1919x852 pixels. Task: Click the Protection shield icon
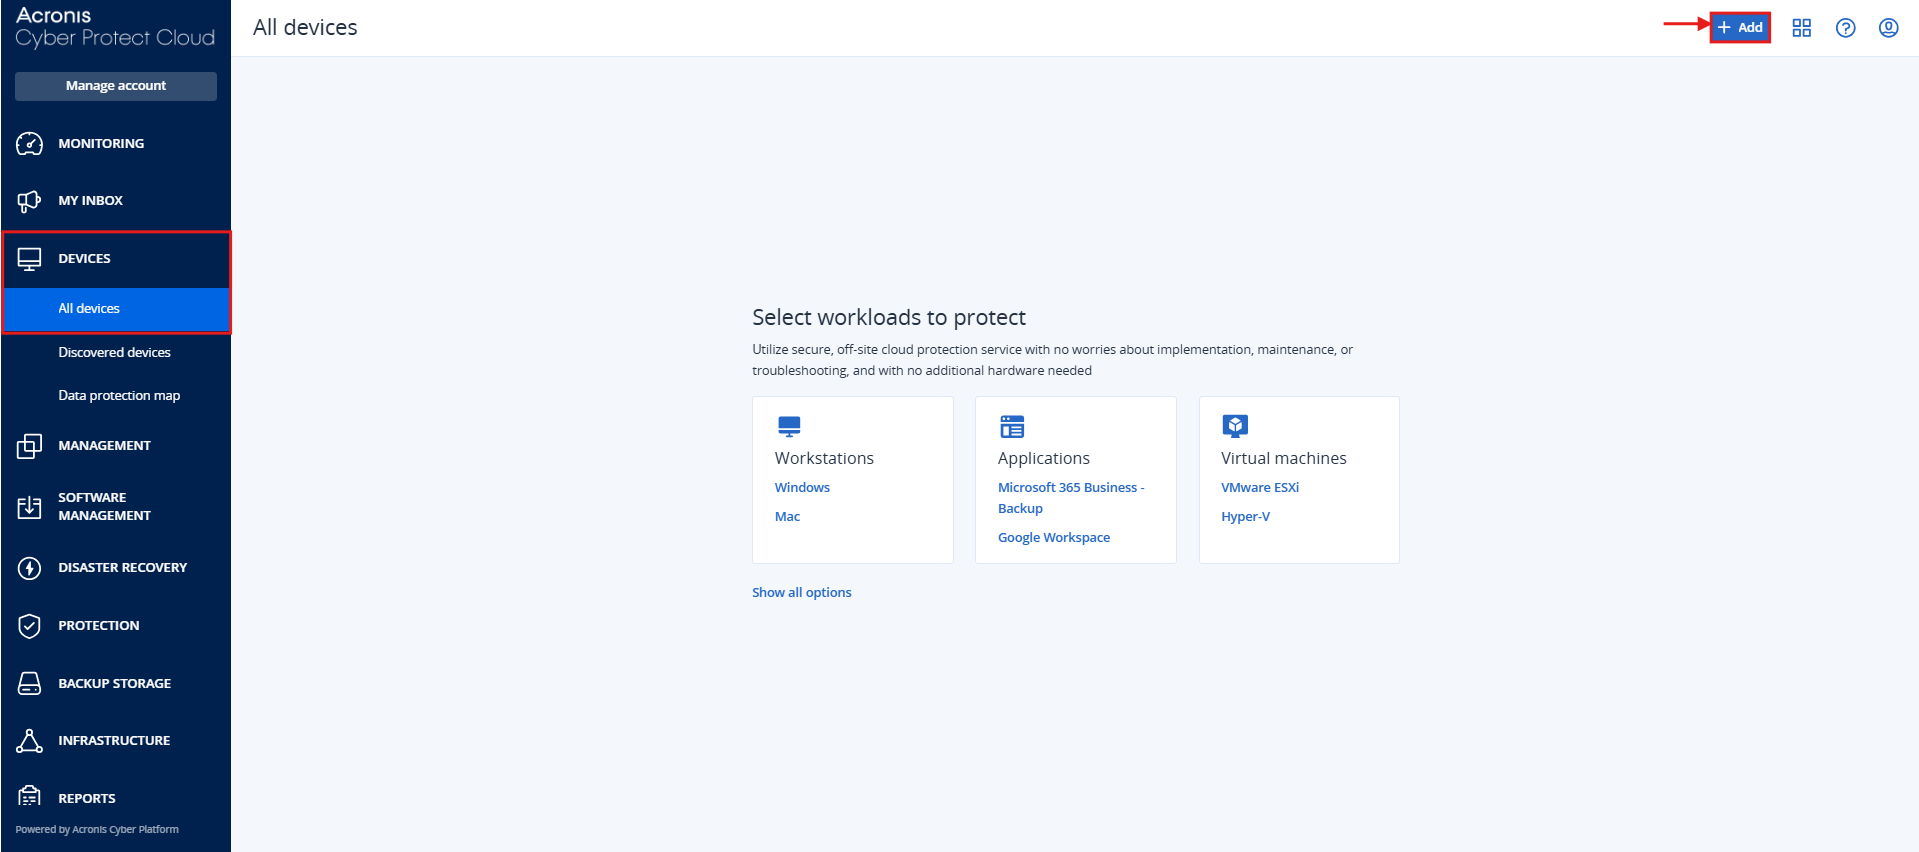coord(30,626)
